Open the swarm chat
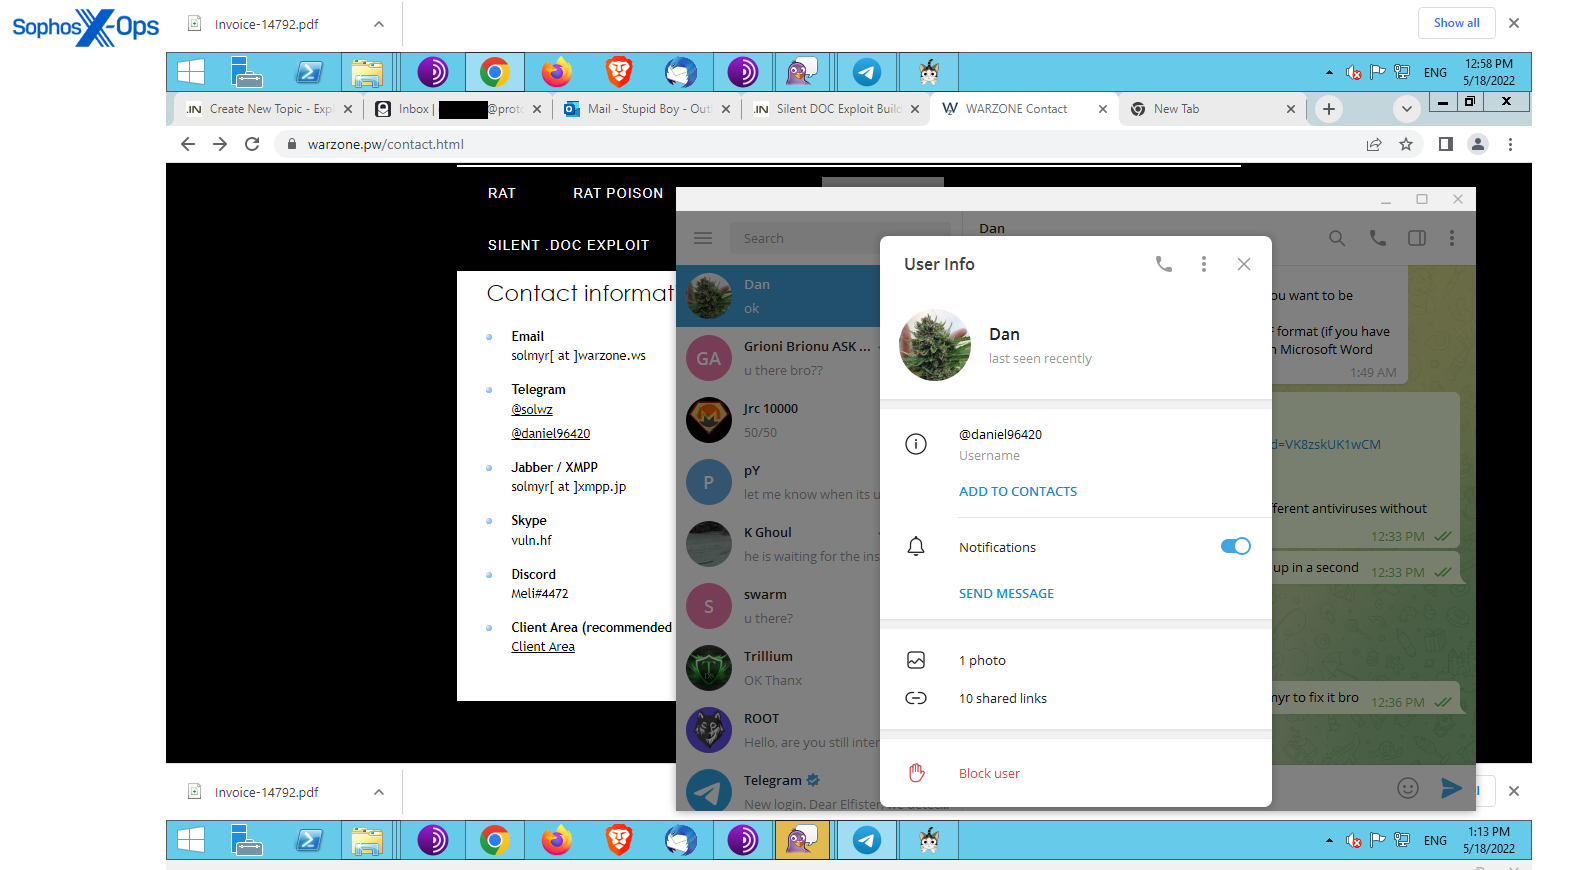 click(x=778, y=606)
